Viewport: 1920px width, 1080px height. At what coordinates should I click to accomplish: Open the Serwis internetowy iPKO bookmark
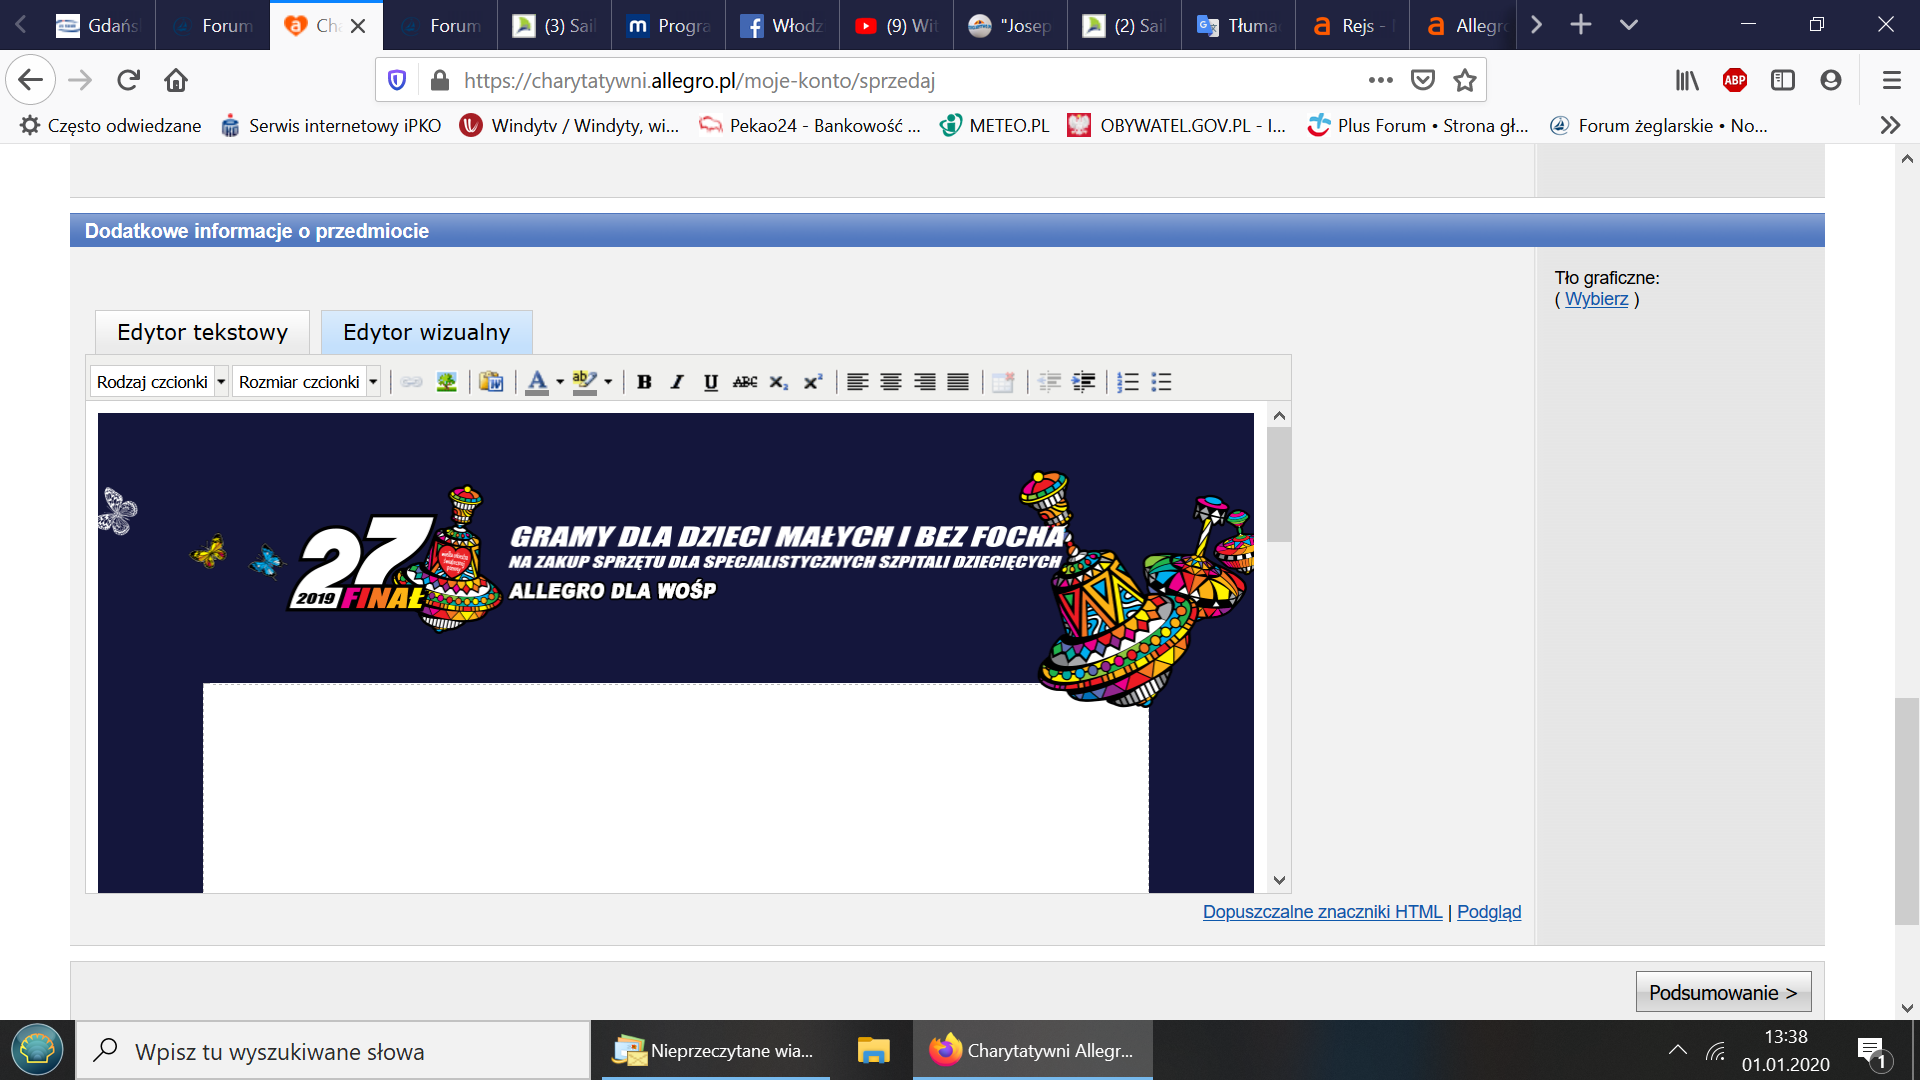coord(331,125)
